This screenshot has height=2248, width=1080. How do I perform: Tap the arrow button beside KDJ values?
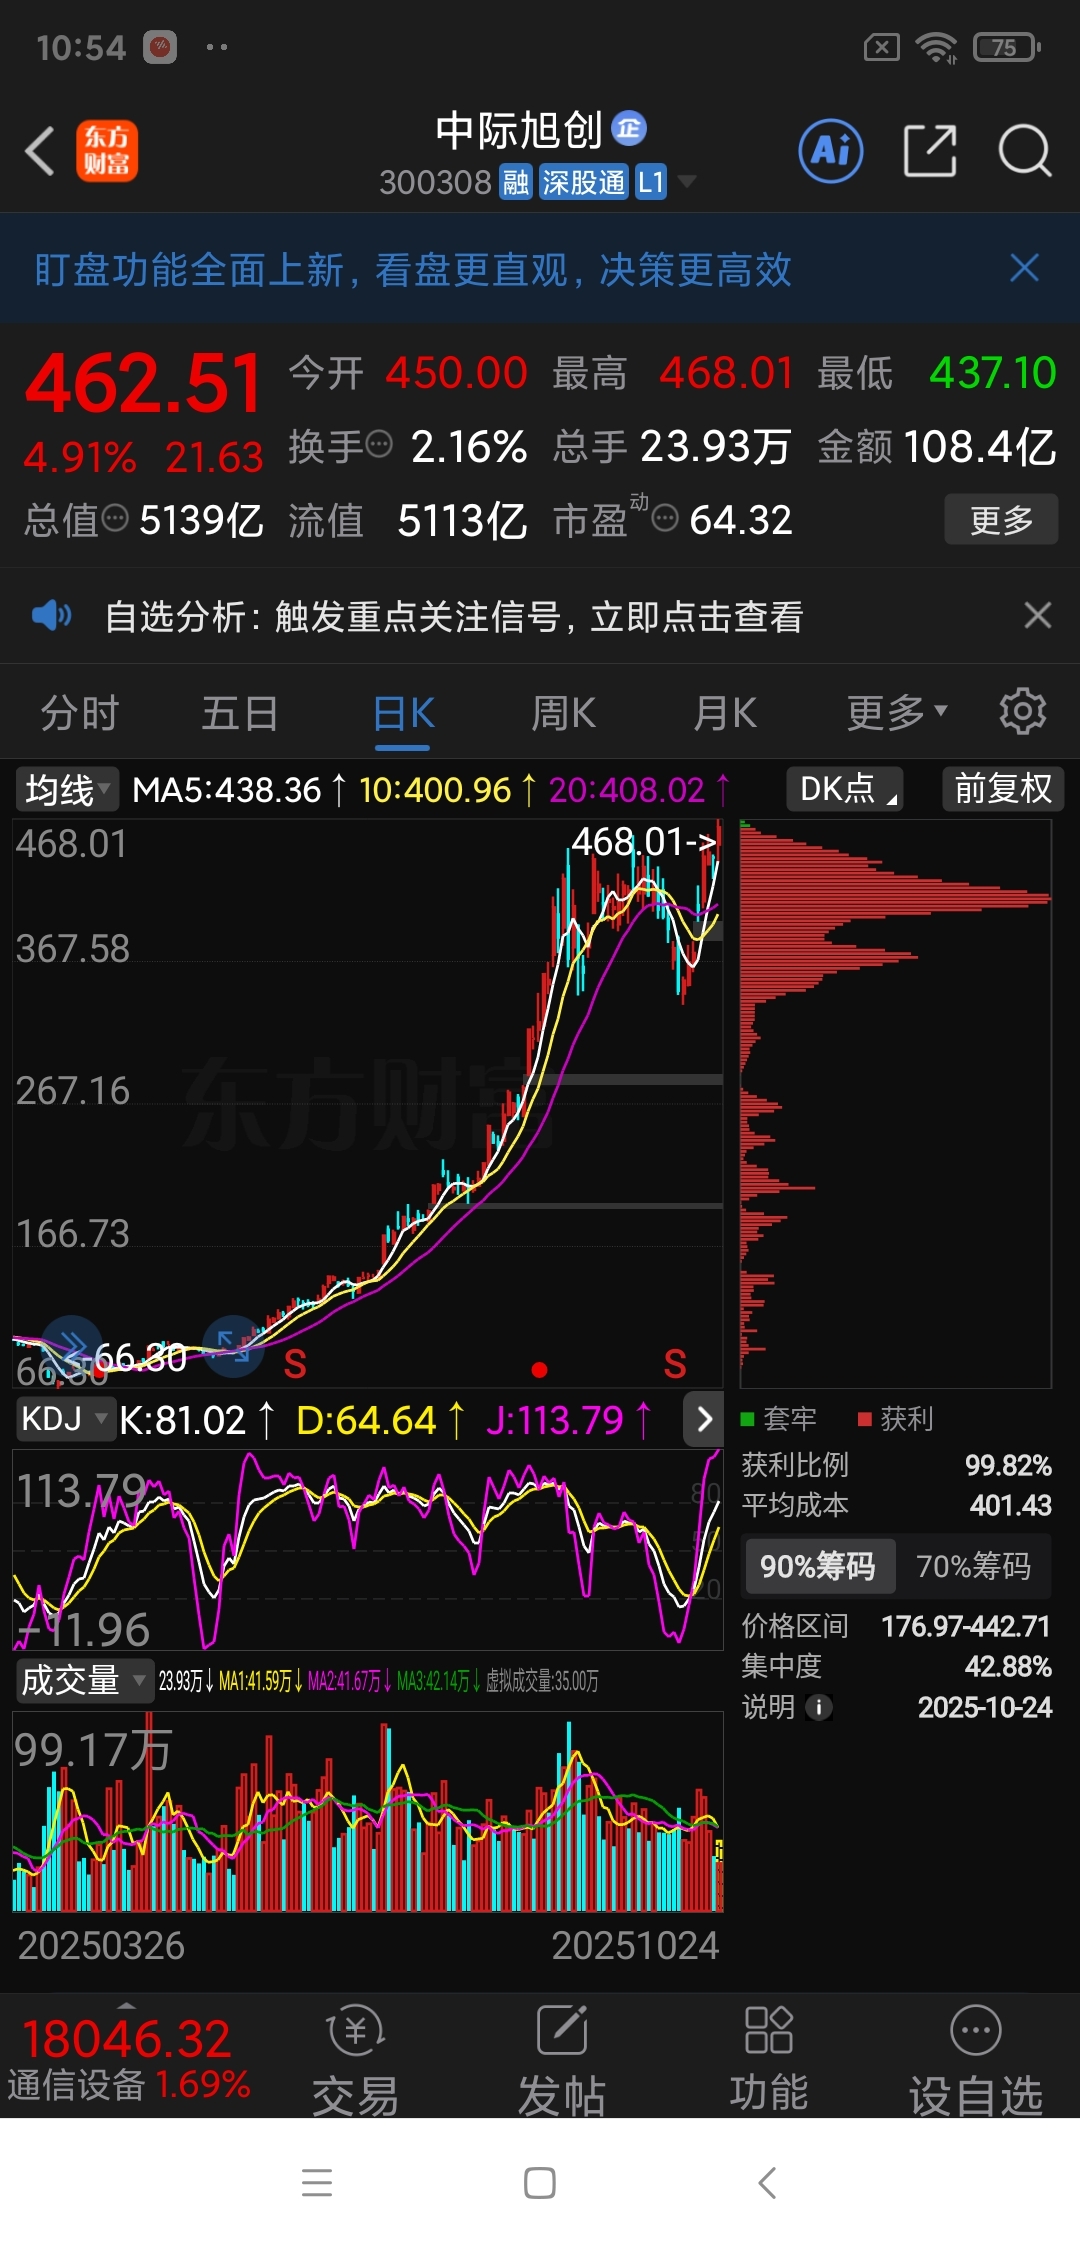tap(704, 1419)
